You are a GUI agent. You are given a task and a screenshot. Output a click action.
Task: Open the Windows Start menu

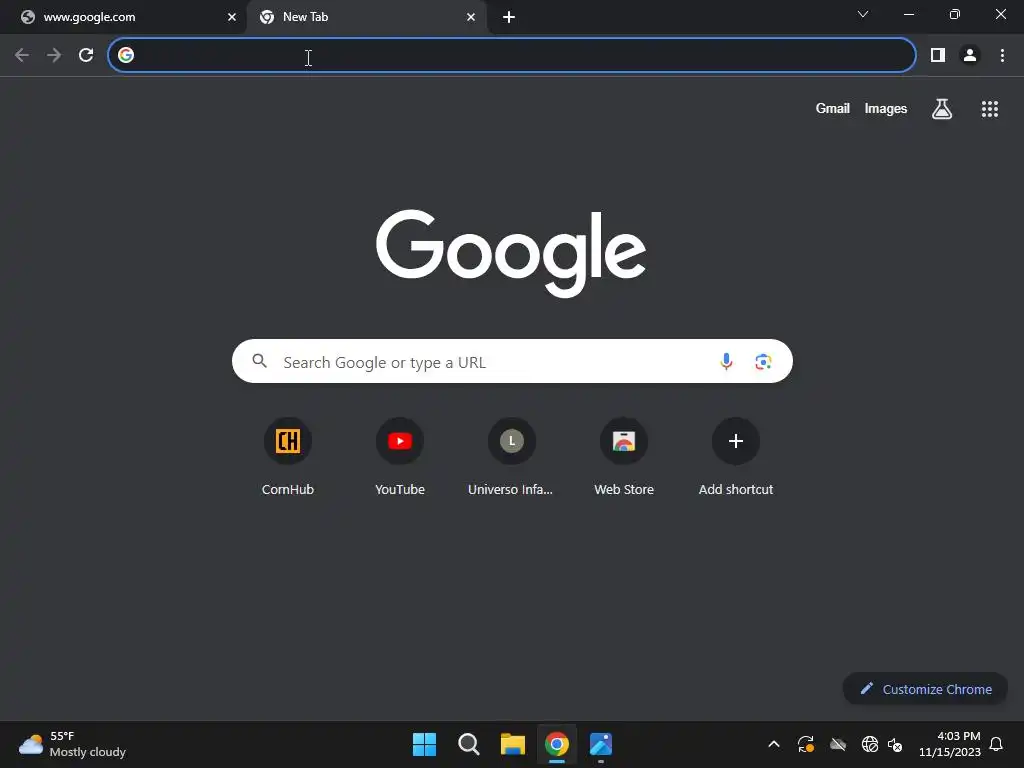click(424, 744)
